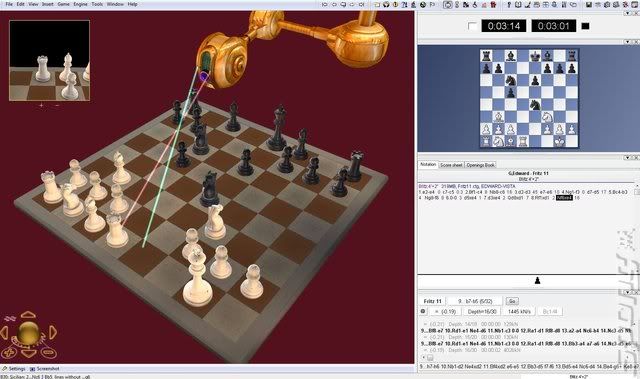
Task: Click the question-mark hint toolbar icon
Action: tap(404, 4)
